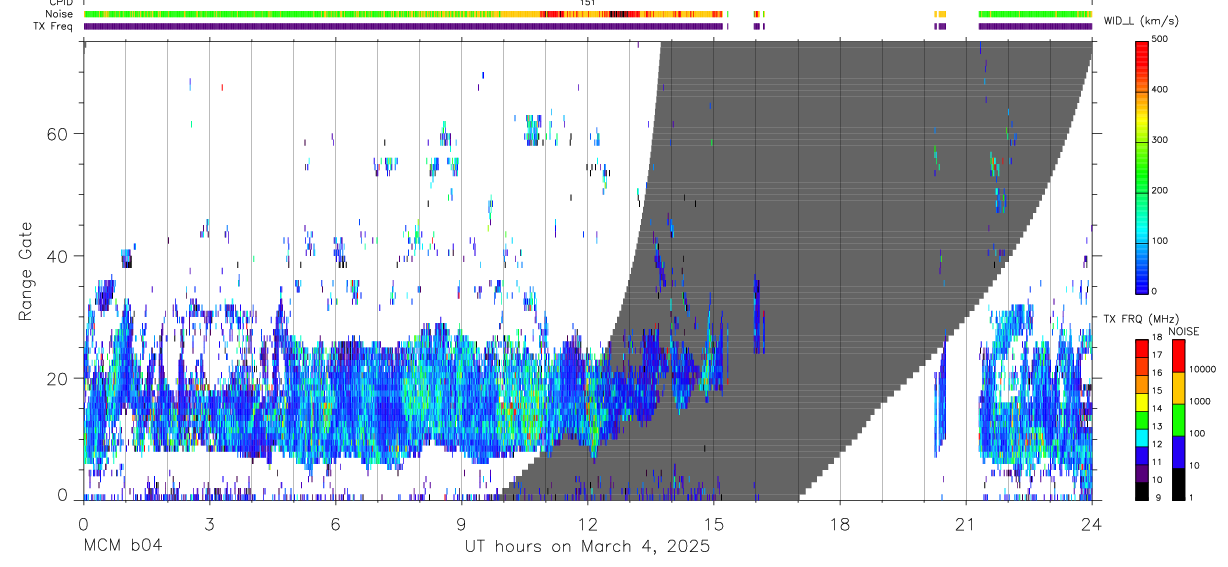Click the red 18 MHz swatch in TX FRQ legend
Image resolution: width=1228 pixels, height=567 pixels.
coord(1142,348)
